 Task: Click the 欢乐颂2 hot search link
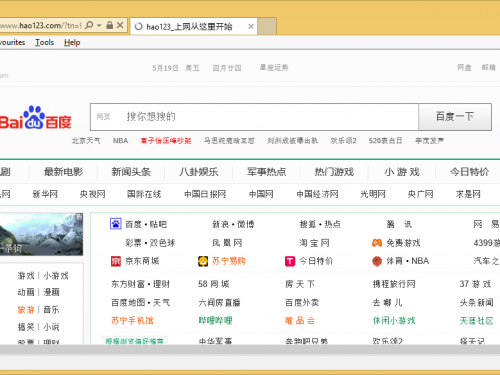coord(343,141)
